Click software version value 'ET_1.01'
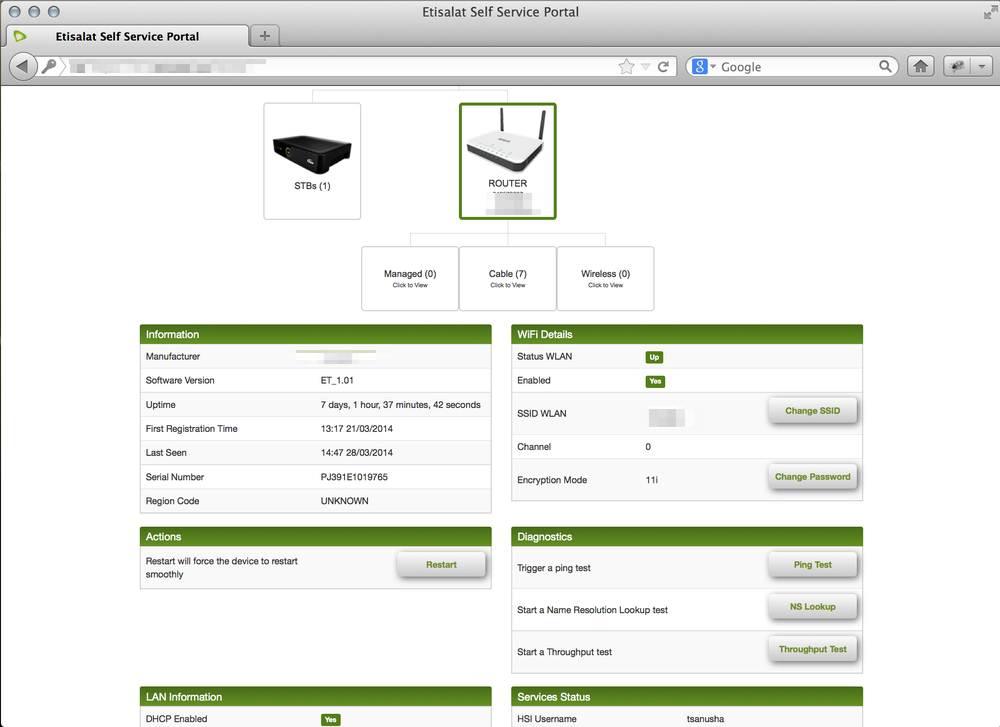This screenshot has width=1000, height=727. [x=337, y=381]
